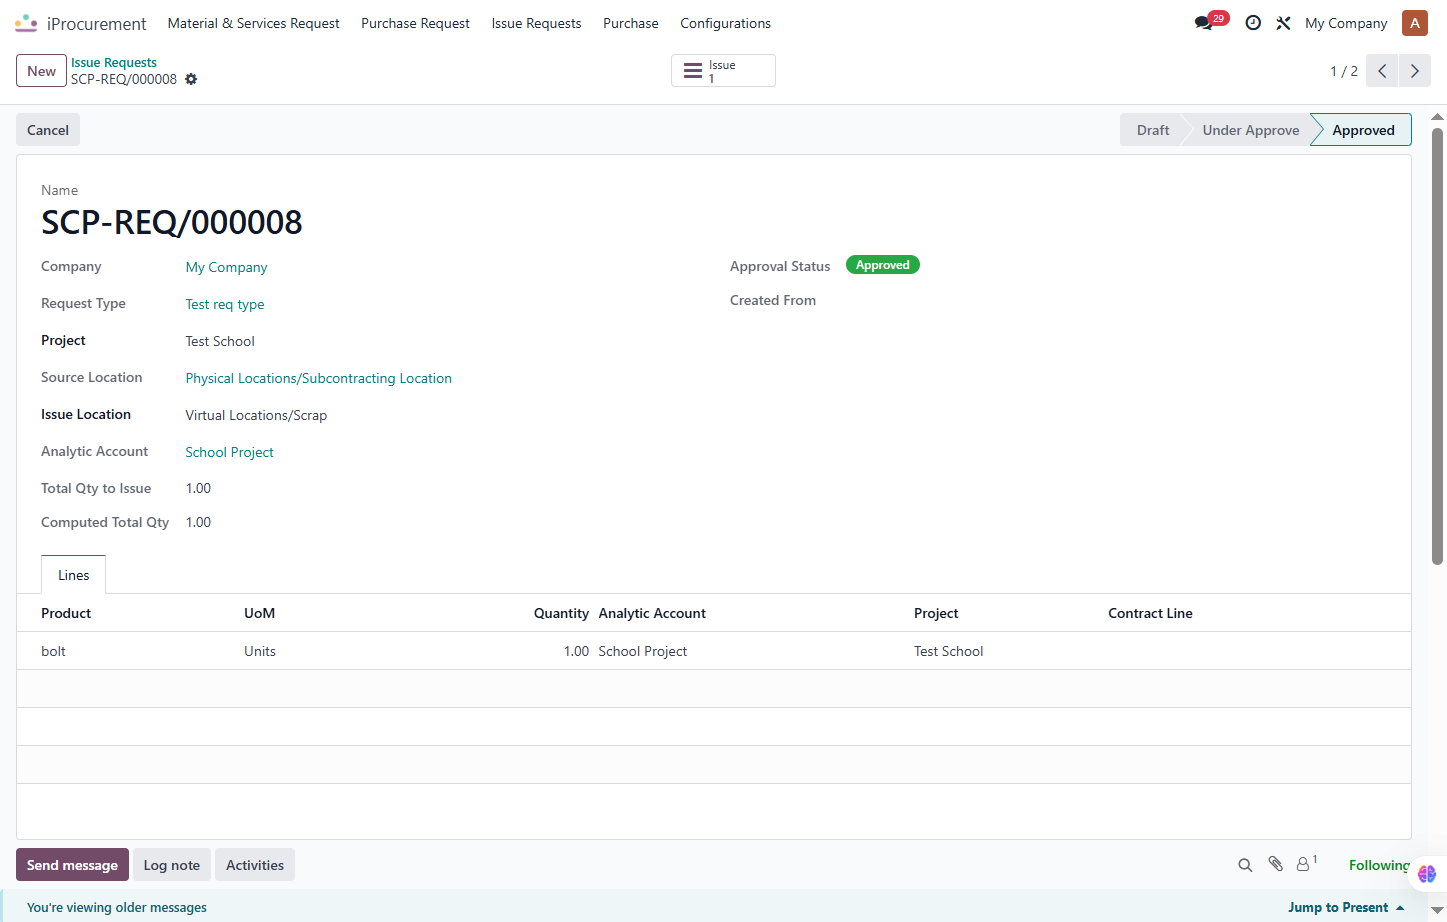This screenshot has width=1447, height=922.
Task: Open the Issue Requests menu
Action: (x=536, y=23)
